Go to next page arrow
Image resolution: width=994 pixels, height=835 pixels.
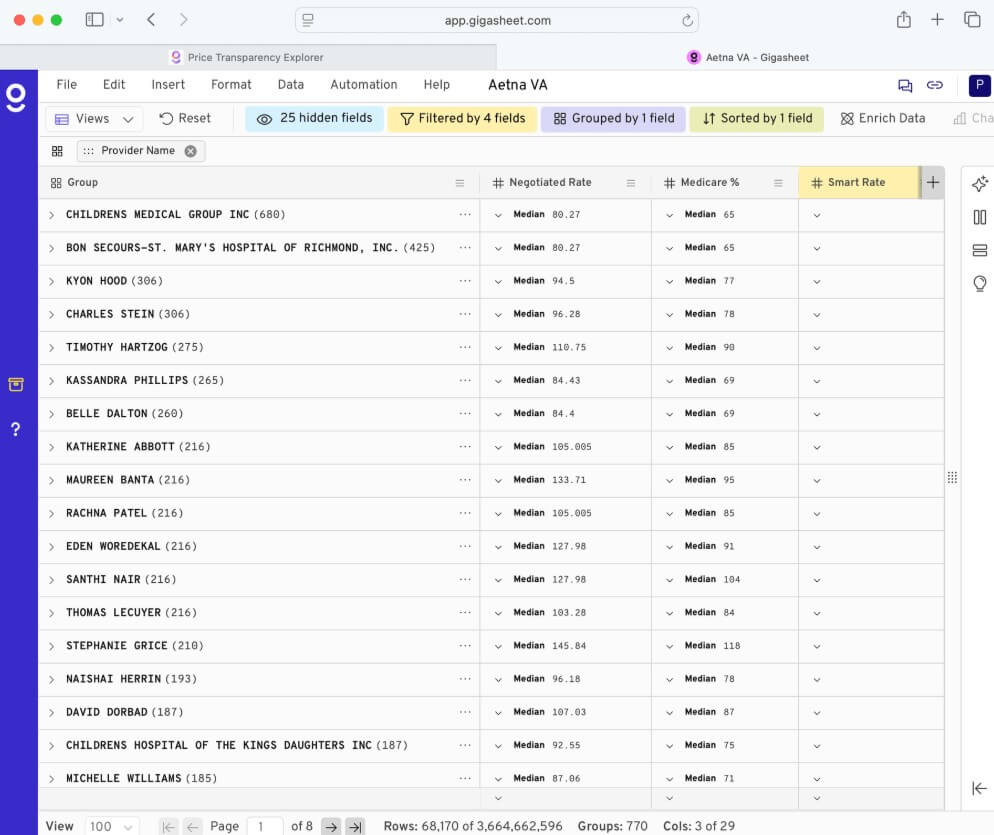point(331,827)
